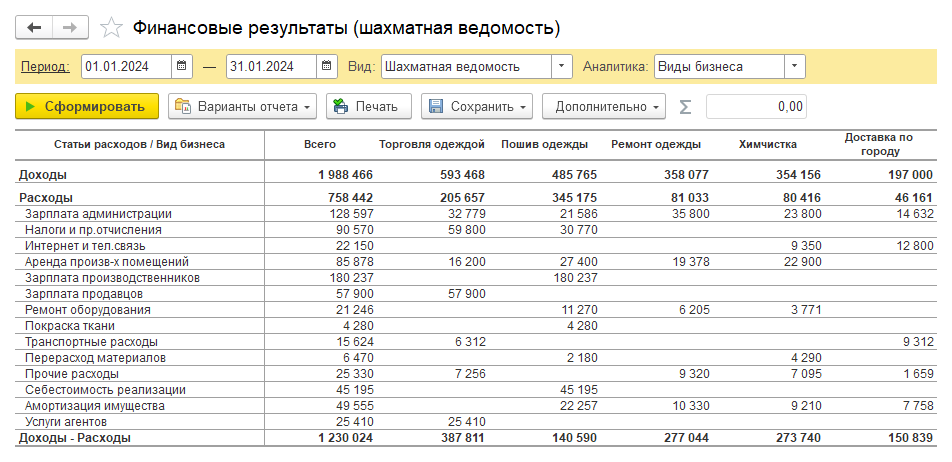Select Транспортные расходы row label
This screenshot has height=462, width=952.
pyautogui.click(x=91, y=342)
